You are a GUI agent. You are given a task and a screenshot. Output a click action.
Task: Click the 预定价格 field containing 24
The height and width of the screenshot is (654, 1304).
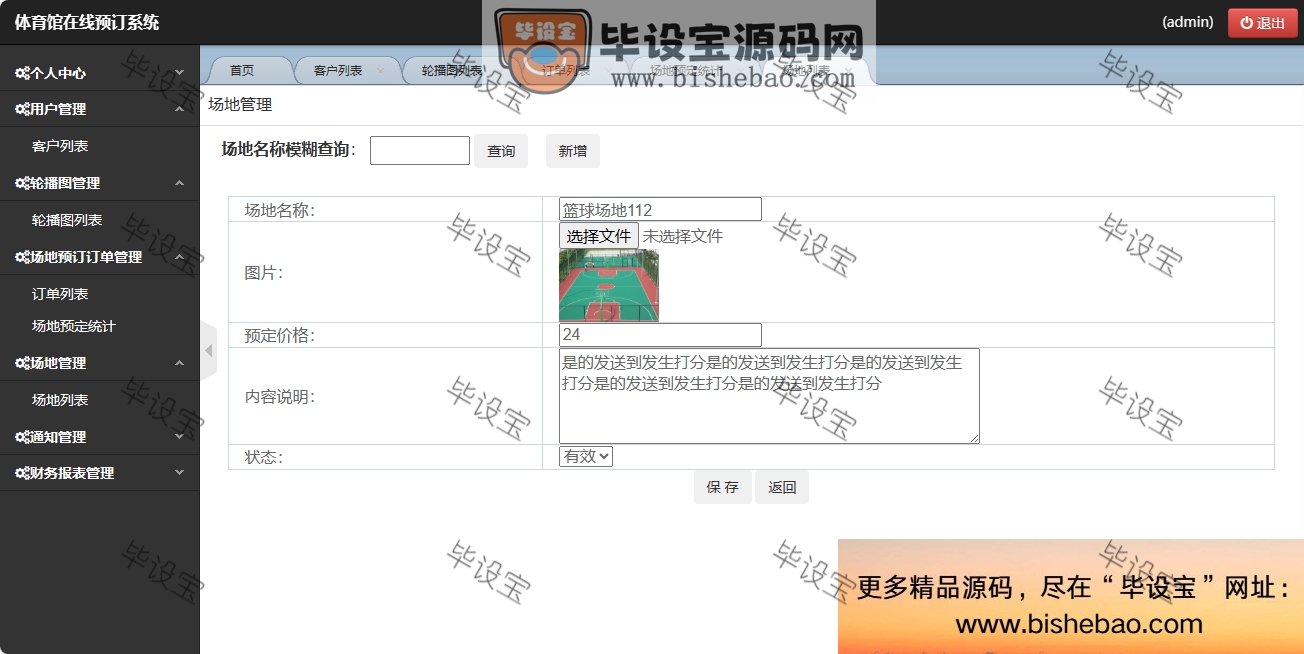(660, 335)
